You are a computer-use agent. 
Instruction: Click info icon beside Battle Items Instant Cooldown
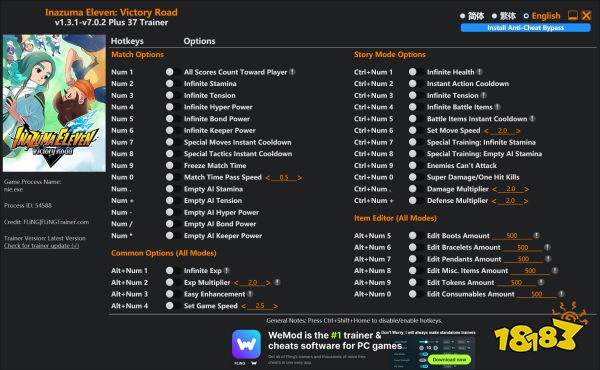[x=532, y=119]
